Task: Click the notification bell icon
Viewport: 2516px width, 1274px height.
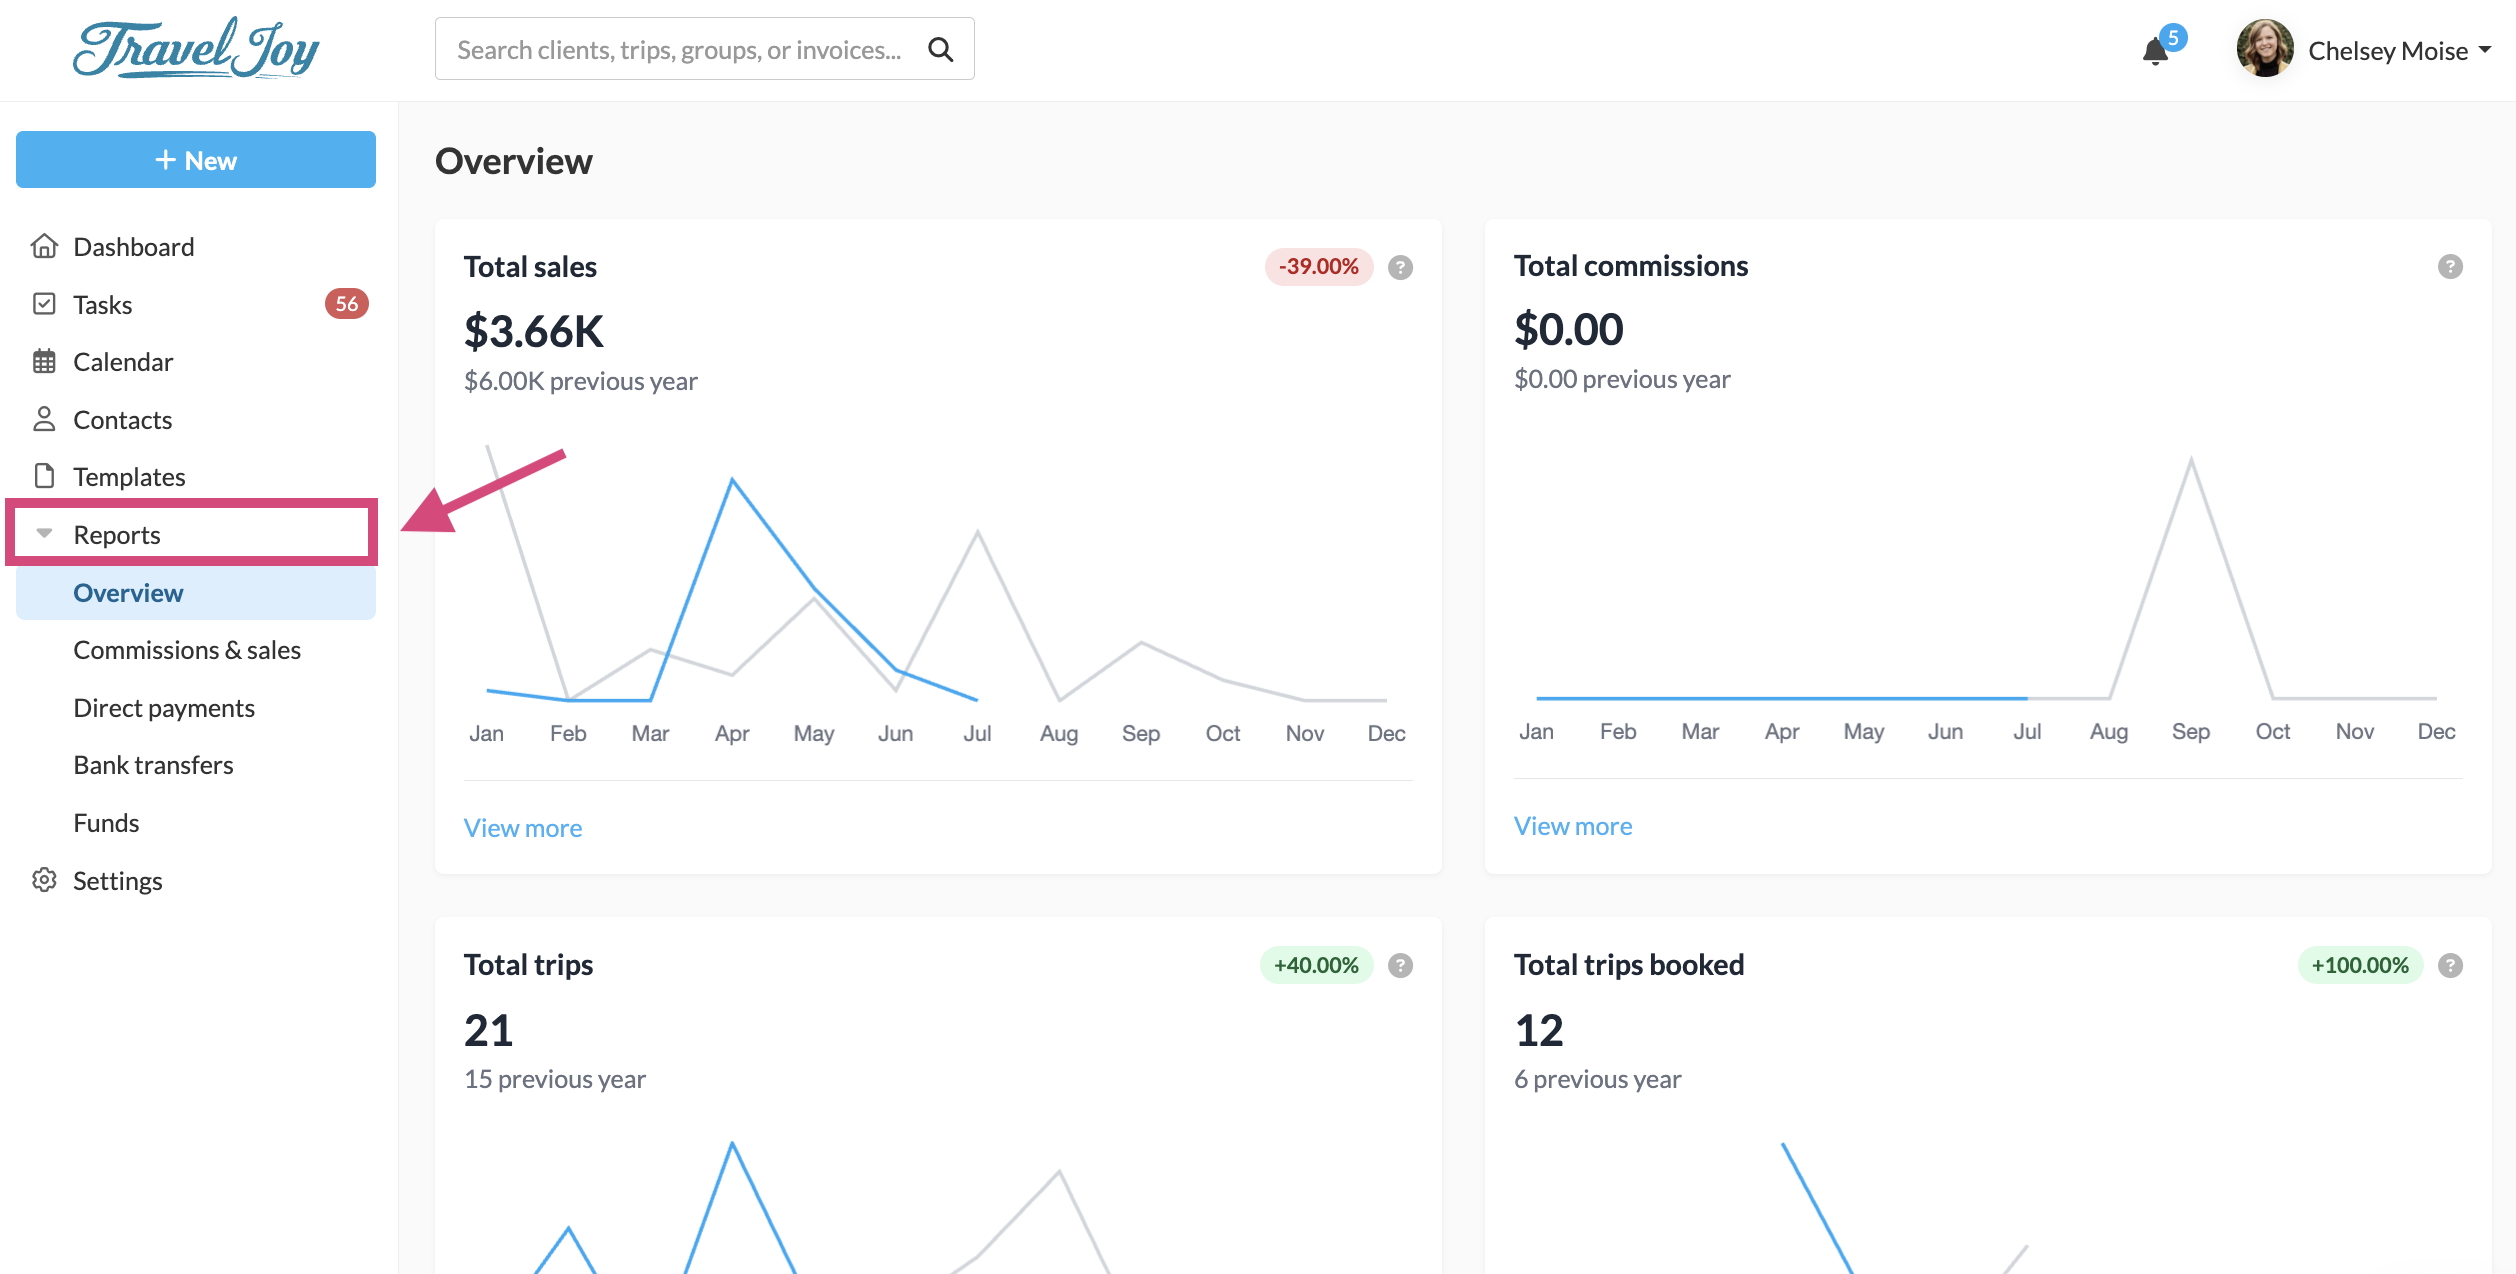Action: pyautogui.click(x=2156, y=51)
